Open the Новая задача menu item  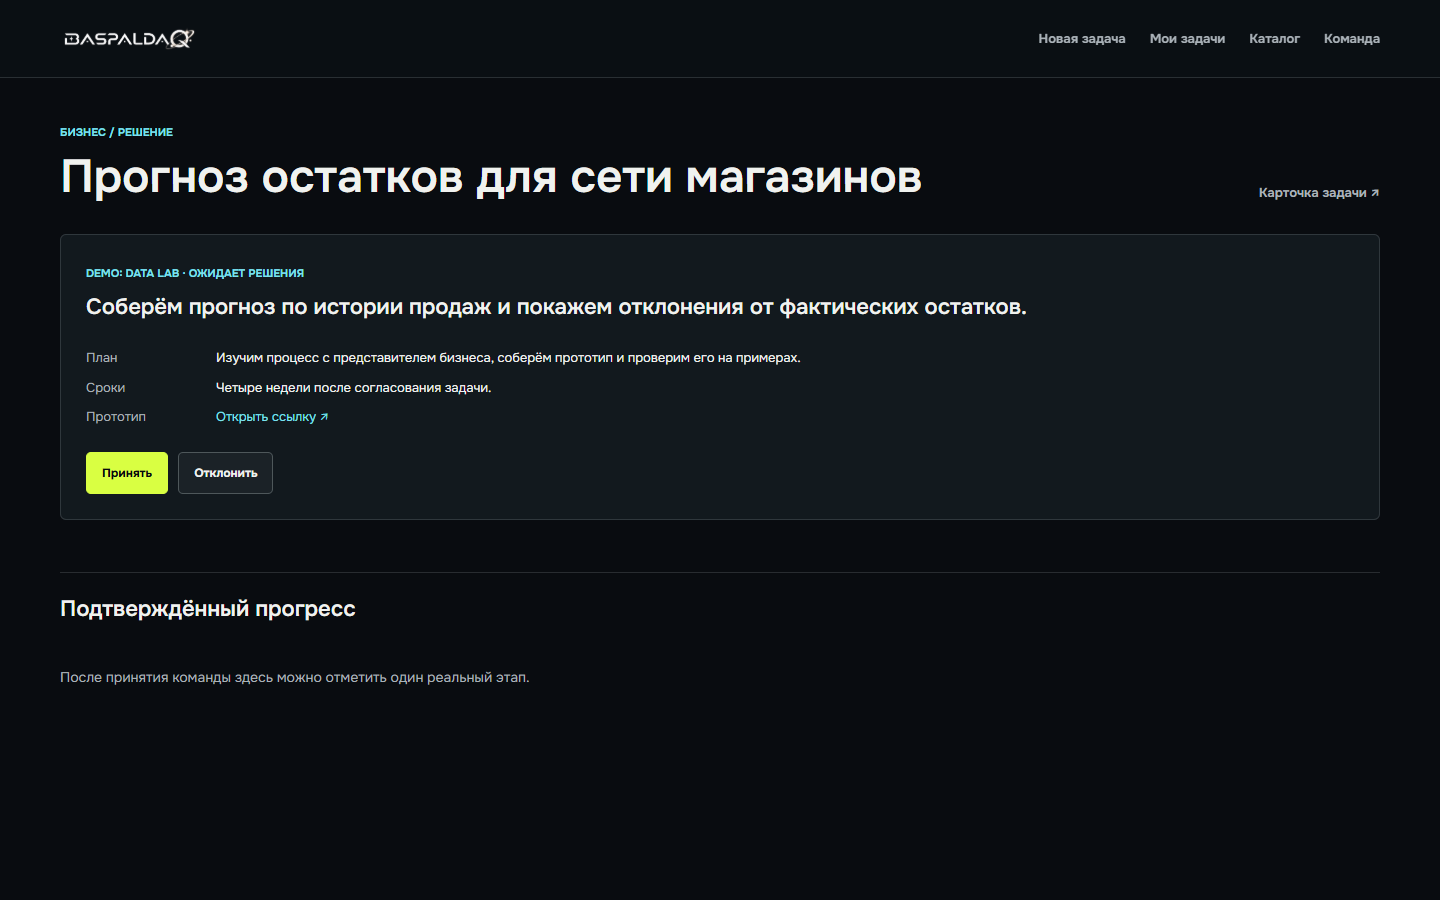[1081, 39]
